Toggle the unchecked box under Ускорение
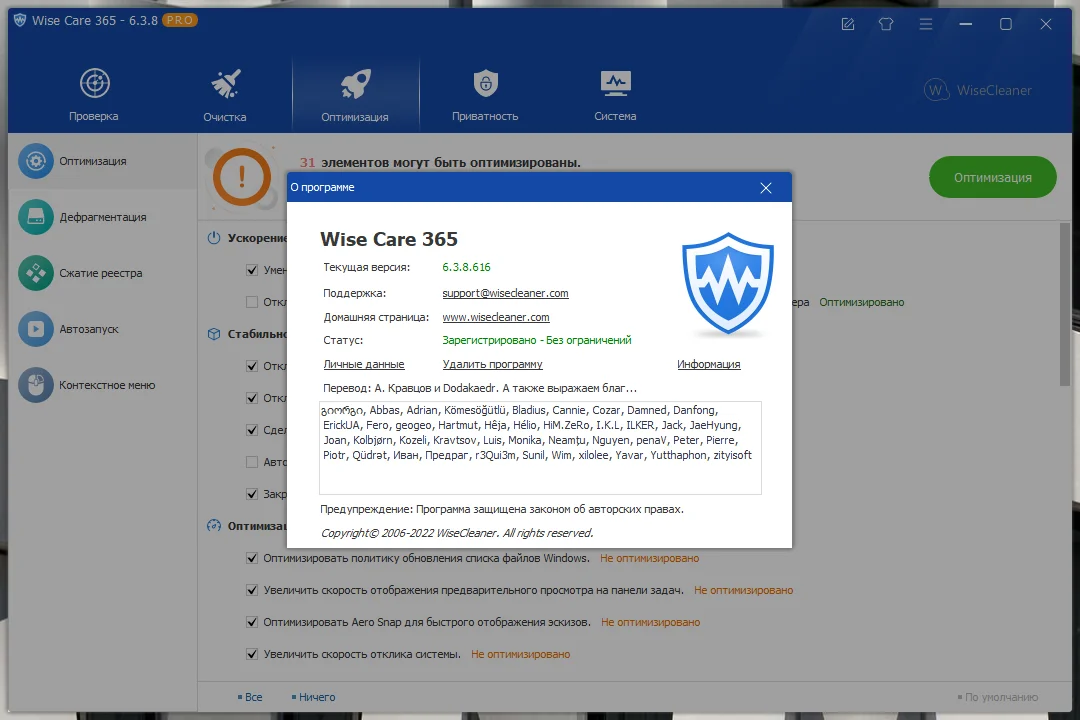The image size is (1080, 720). [252, 302]
